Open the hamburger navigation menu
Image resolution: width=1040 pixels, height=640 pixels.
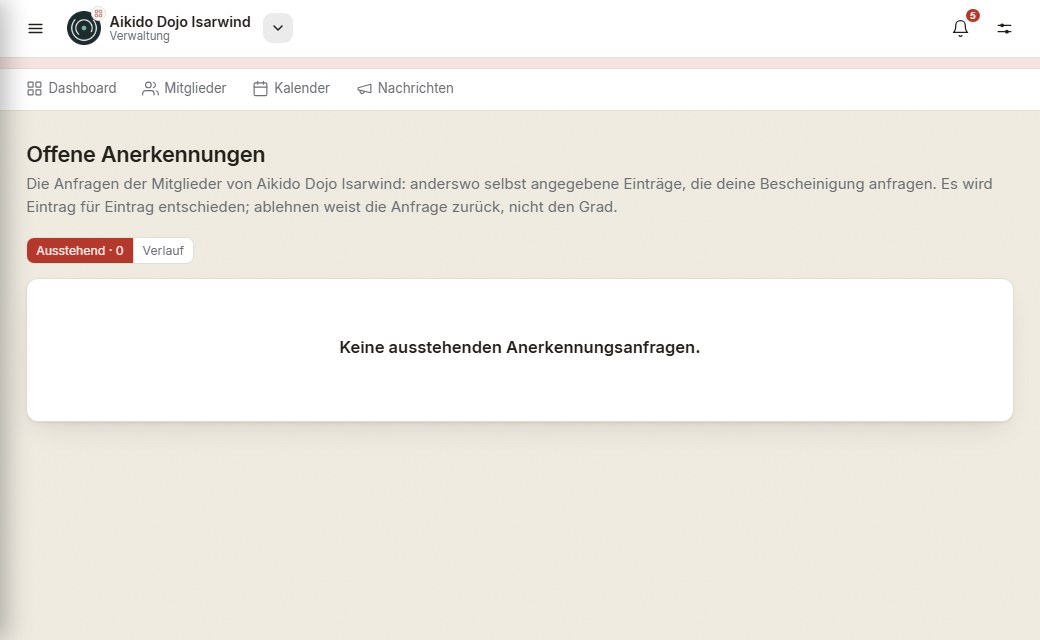[x=35, y=29]
